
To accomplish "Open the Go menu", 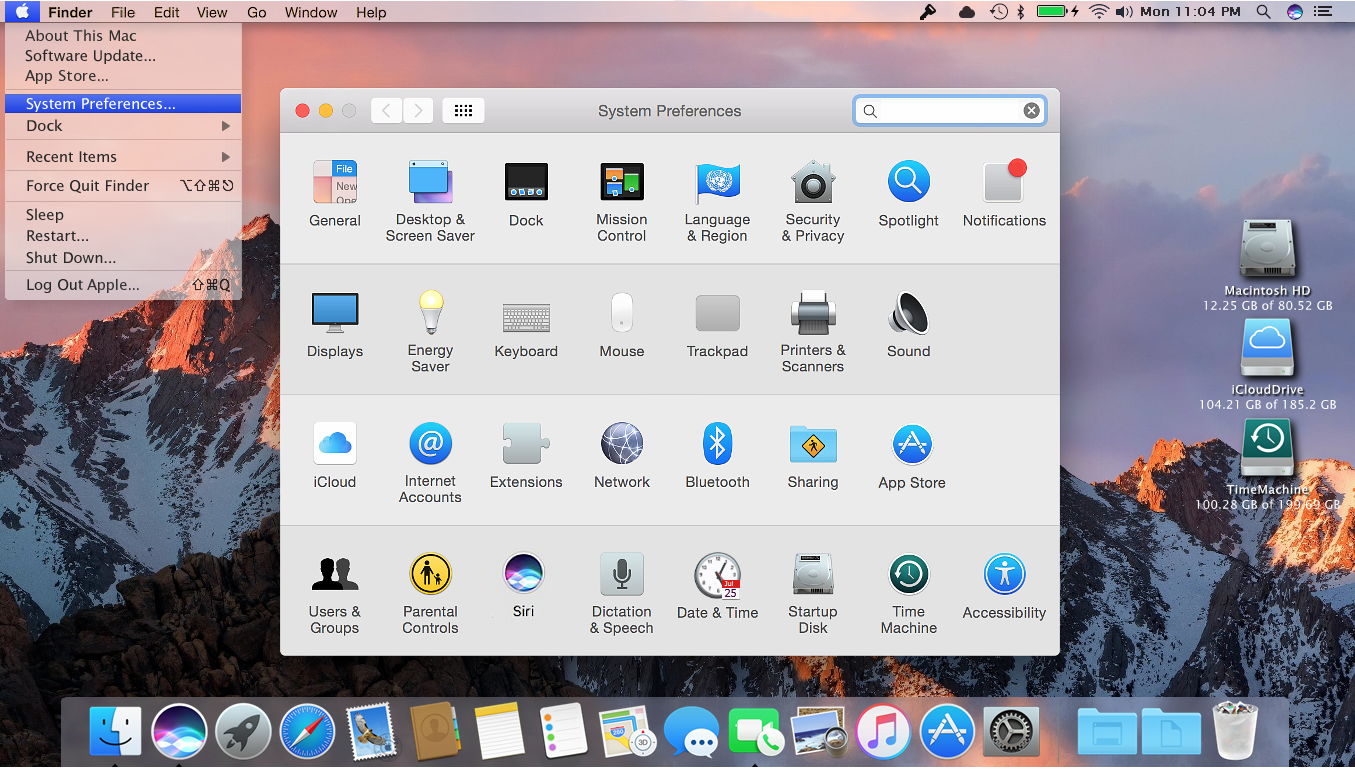I will click(256, 12).
